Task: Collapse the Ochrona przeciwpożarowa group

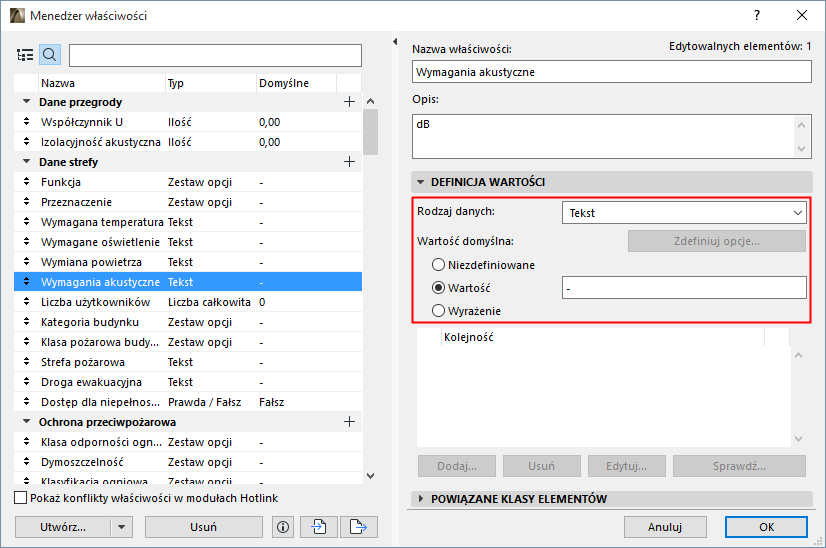Action: point(26,422)
